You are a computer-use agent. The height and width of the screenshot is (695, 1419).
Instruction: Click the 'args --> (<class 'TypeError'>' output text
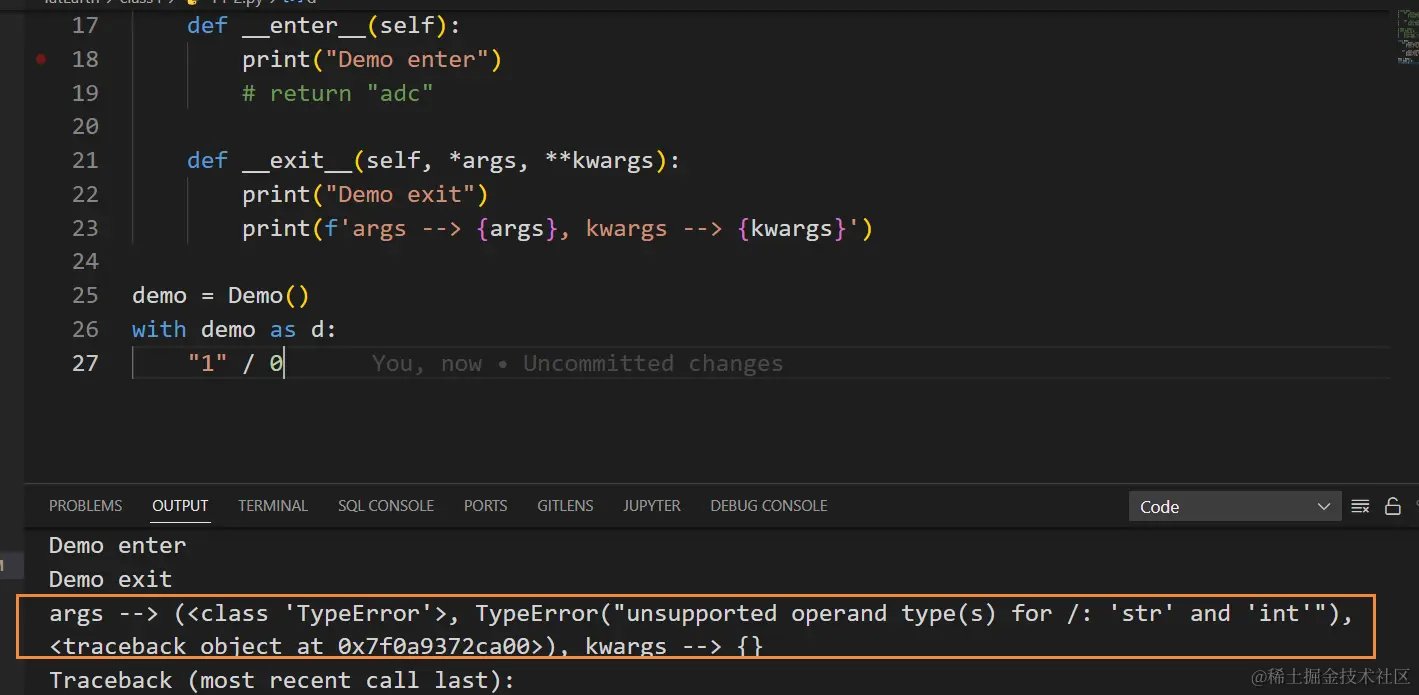255,613
